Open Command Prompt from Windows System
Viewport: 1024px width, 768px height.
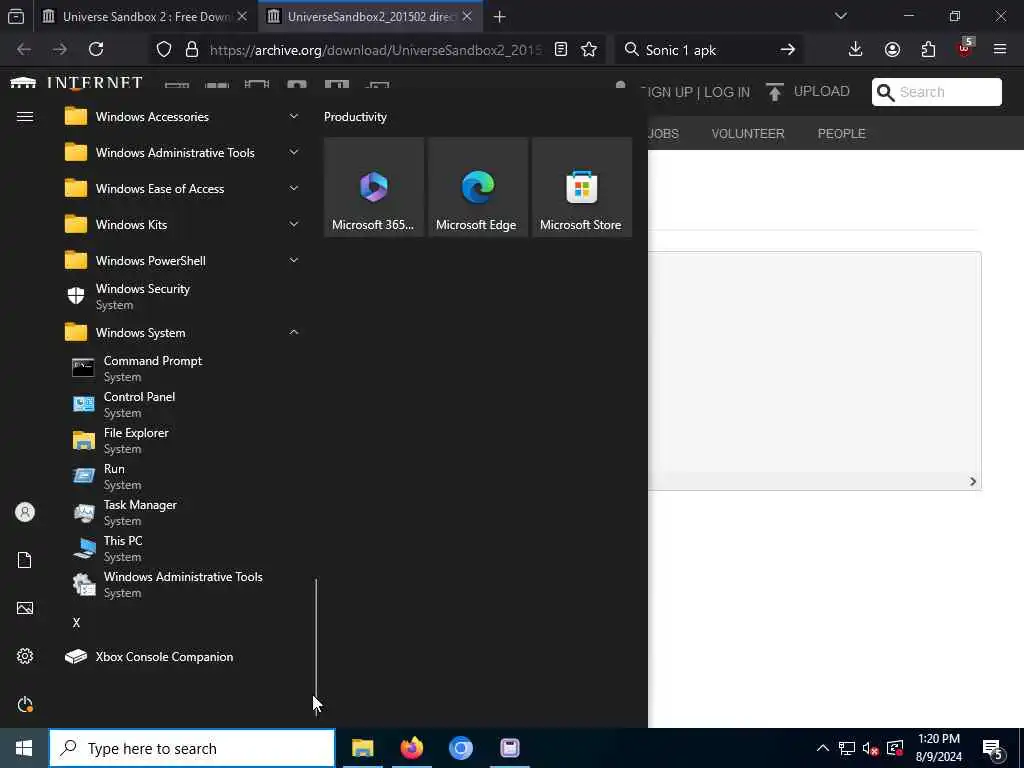tap(183, 368)
